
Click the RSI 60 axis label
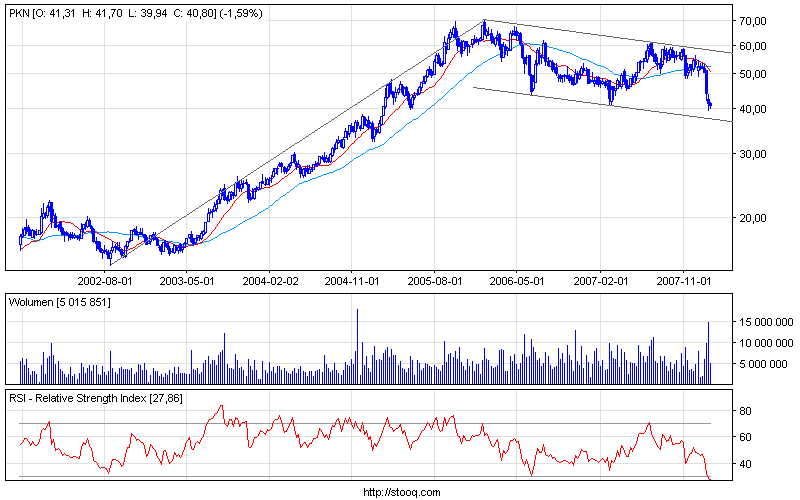pyautogui.click(x=745, y=437)
